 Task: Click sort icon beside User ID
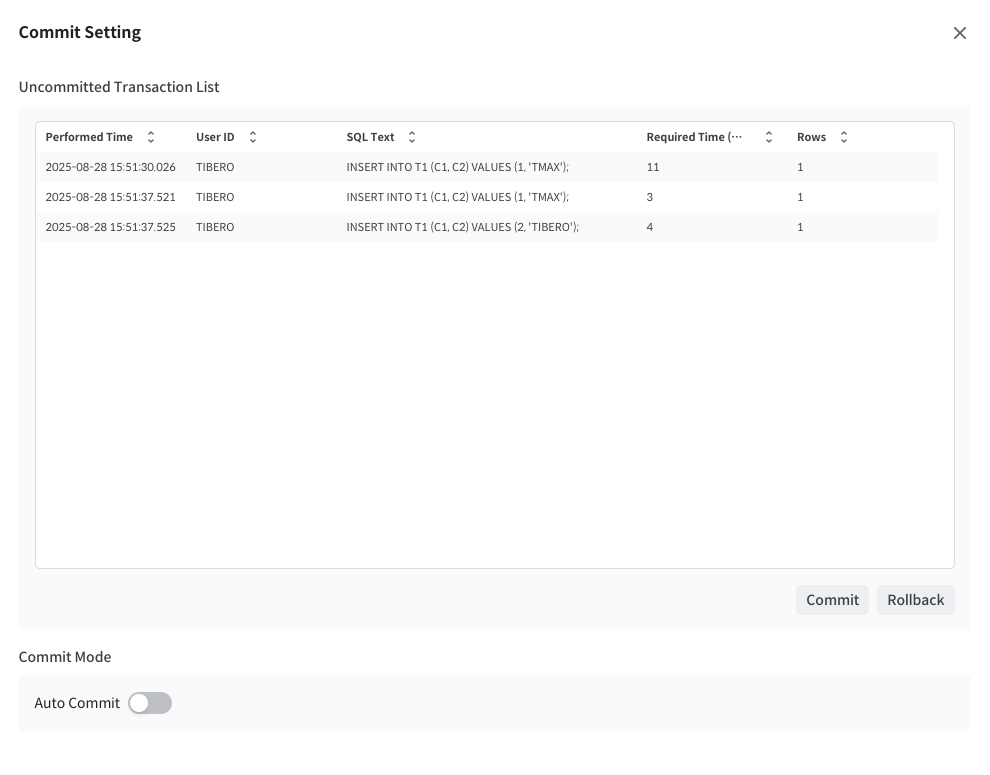coord(253,137)
